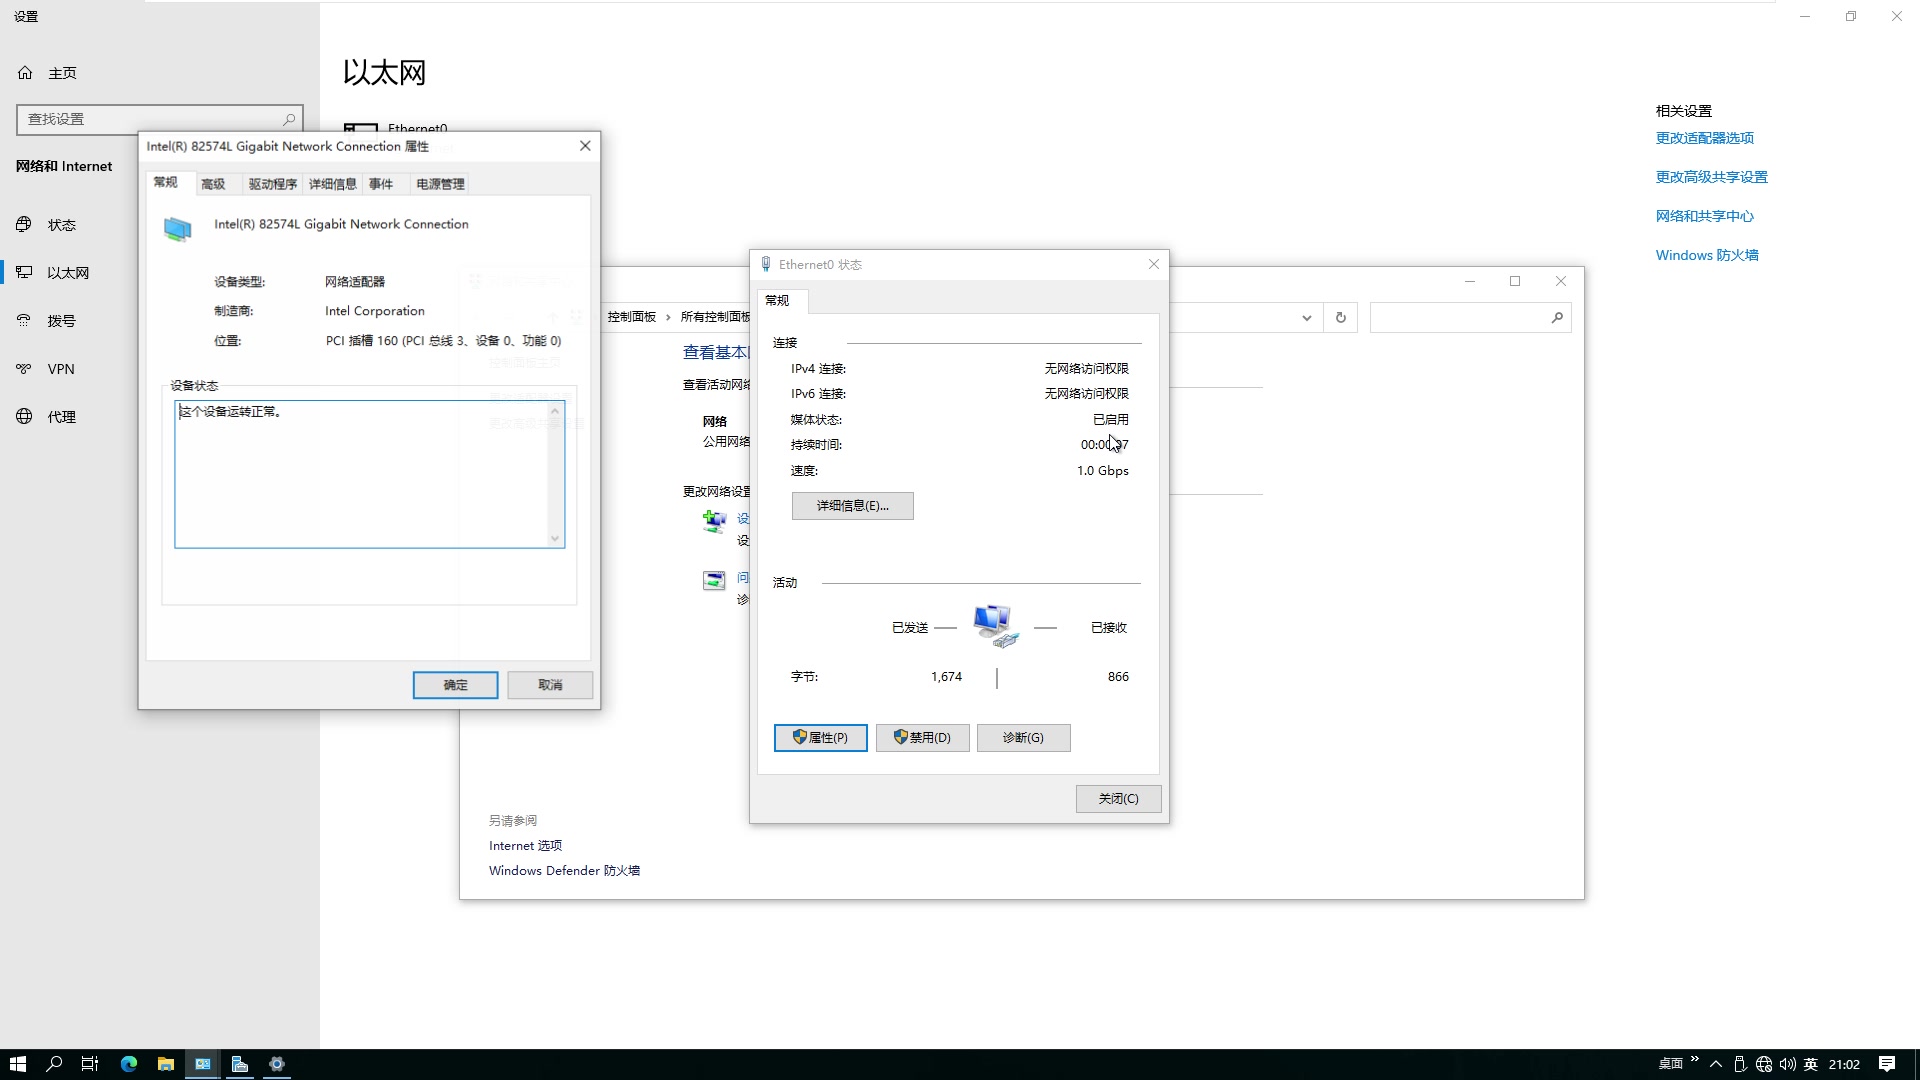Click the Control Panel search magnifier icon
Image resolution: width=1920 pixels, height=1080 pixels.
point(1557,318)
